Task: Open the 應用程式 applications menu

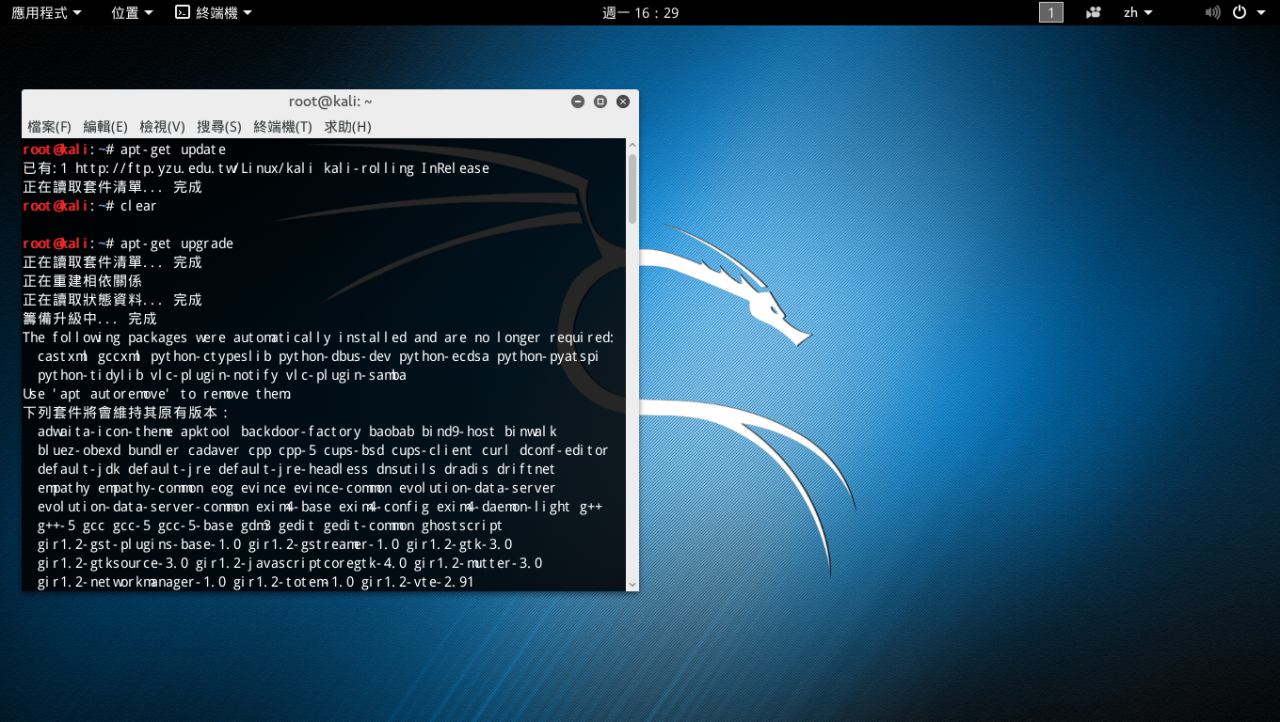Action: [x=46, y=12]
